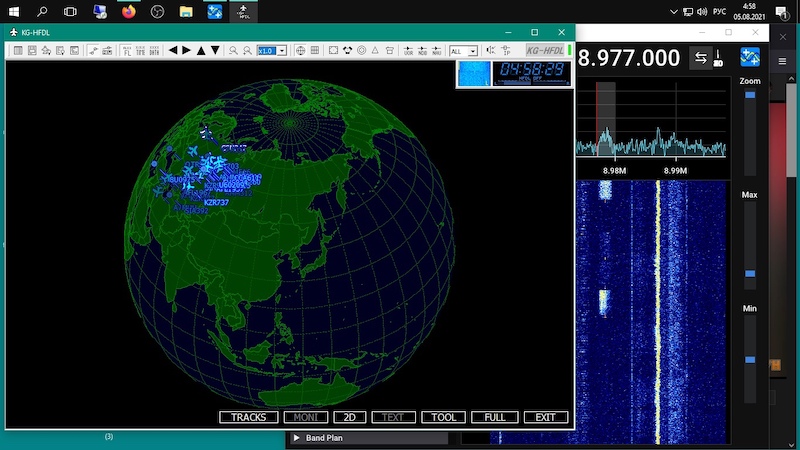
Task: Open the TOOL menu at bottom
Action: [x=443, y=417]
